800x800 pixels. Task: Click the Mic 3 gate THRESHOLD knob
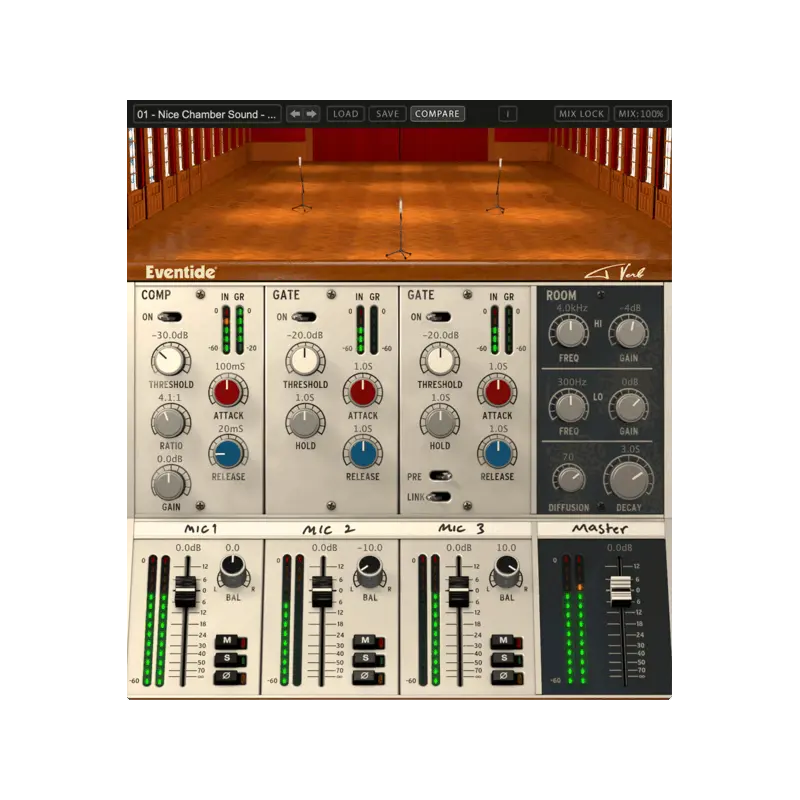[x=439, y=360]
